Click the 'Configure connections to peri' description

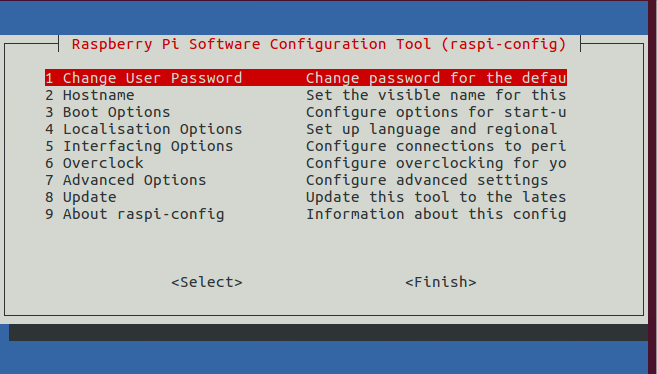pyautogui.click(x=436, y=146)
